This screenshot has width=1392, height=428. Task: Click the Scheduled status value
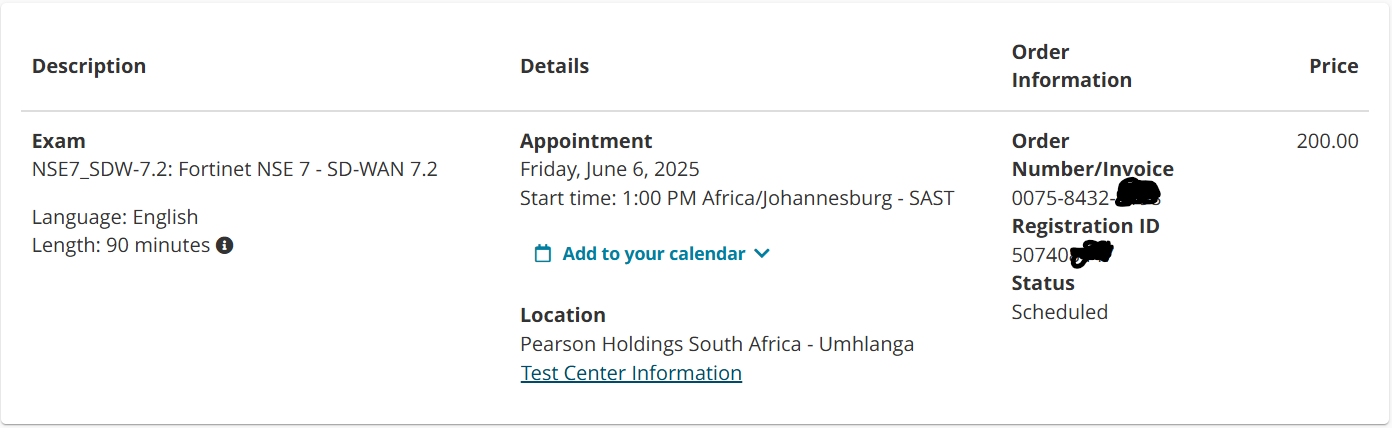point(1060,312)
